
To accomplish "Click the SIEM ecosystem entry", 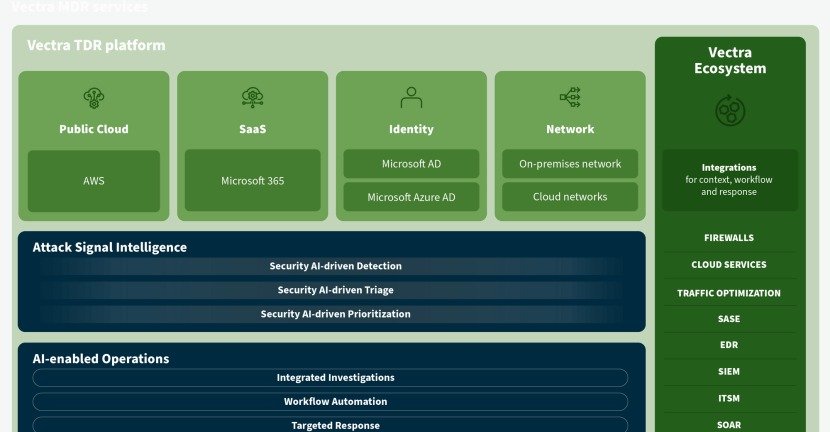I will pyautogui.click(x=729, y=372).
